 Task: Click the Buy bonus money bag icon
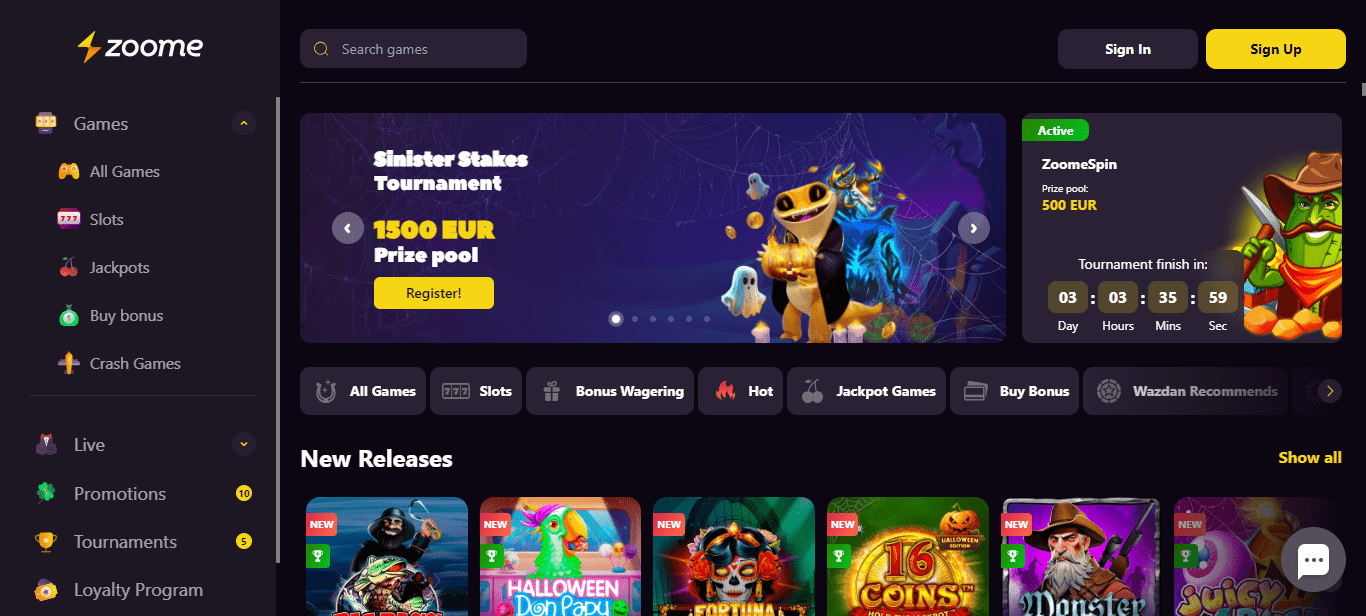(x=69, y=315)
